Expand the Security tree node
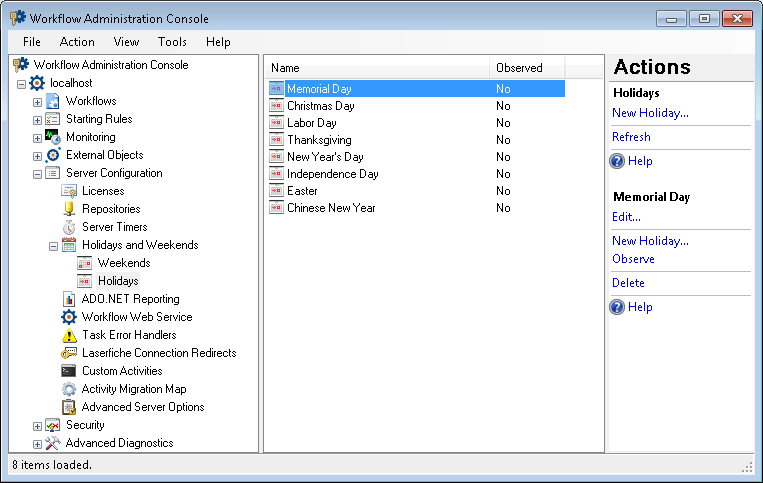Image resolution: width=763 pixels, height=483 pixels. click(x=37, y=426)
